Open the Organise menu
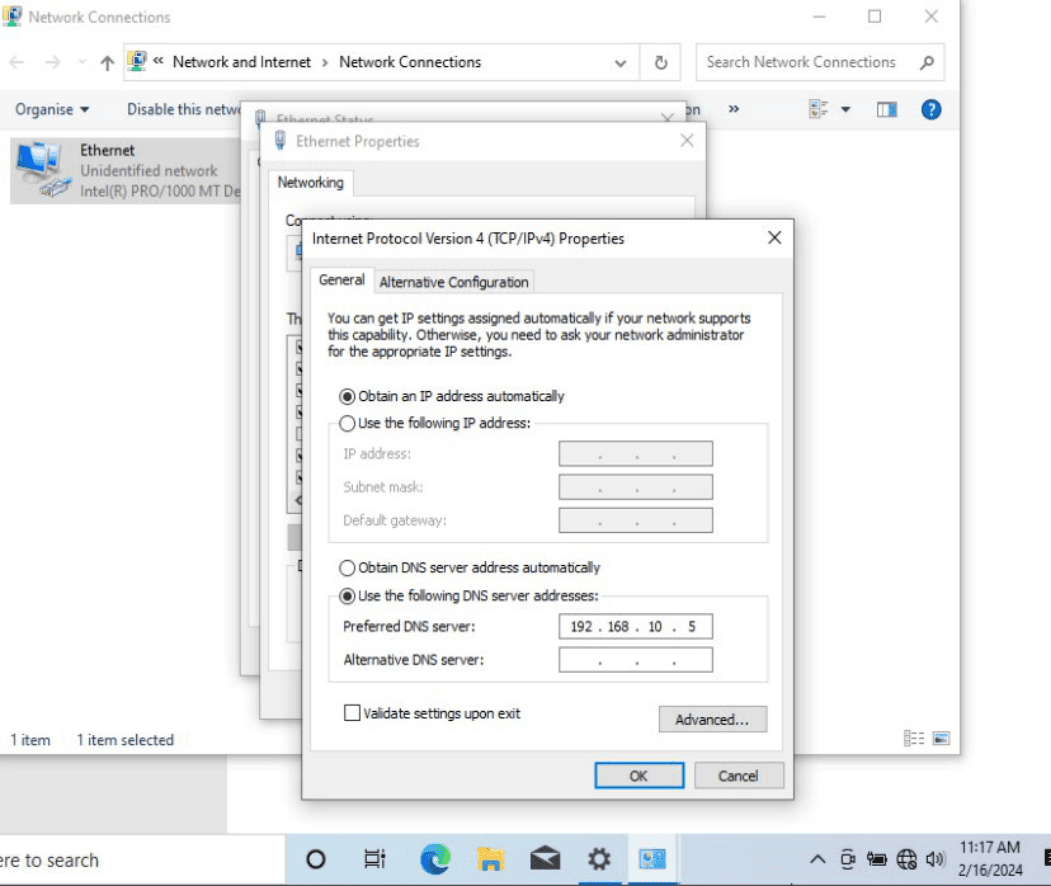 pos(52,109)
